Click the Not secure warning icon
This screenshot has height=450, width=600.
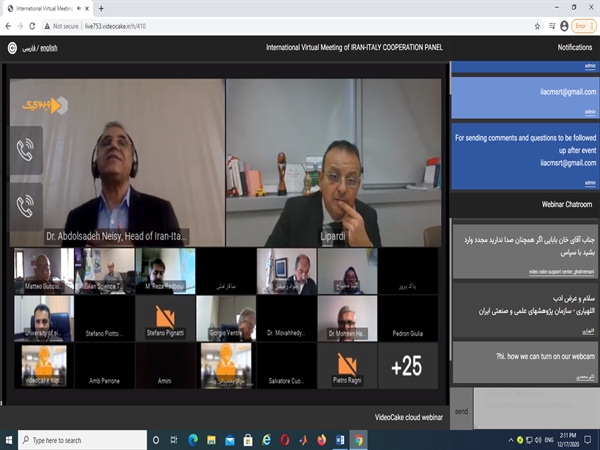tap(47, 26)
